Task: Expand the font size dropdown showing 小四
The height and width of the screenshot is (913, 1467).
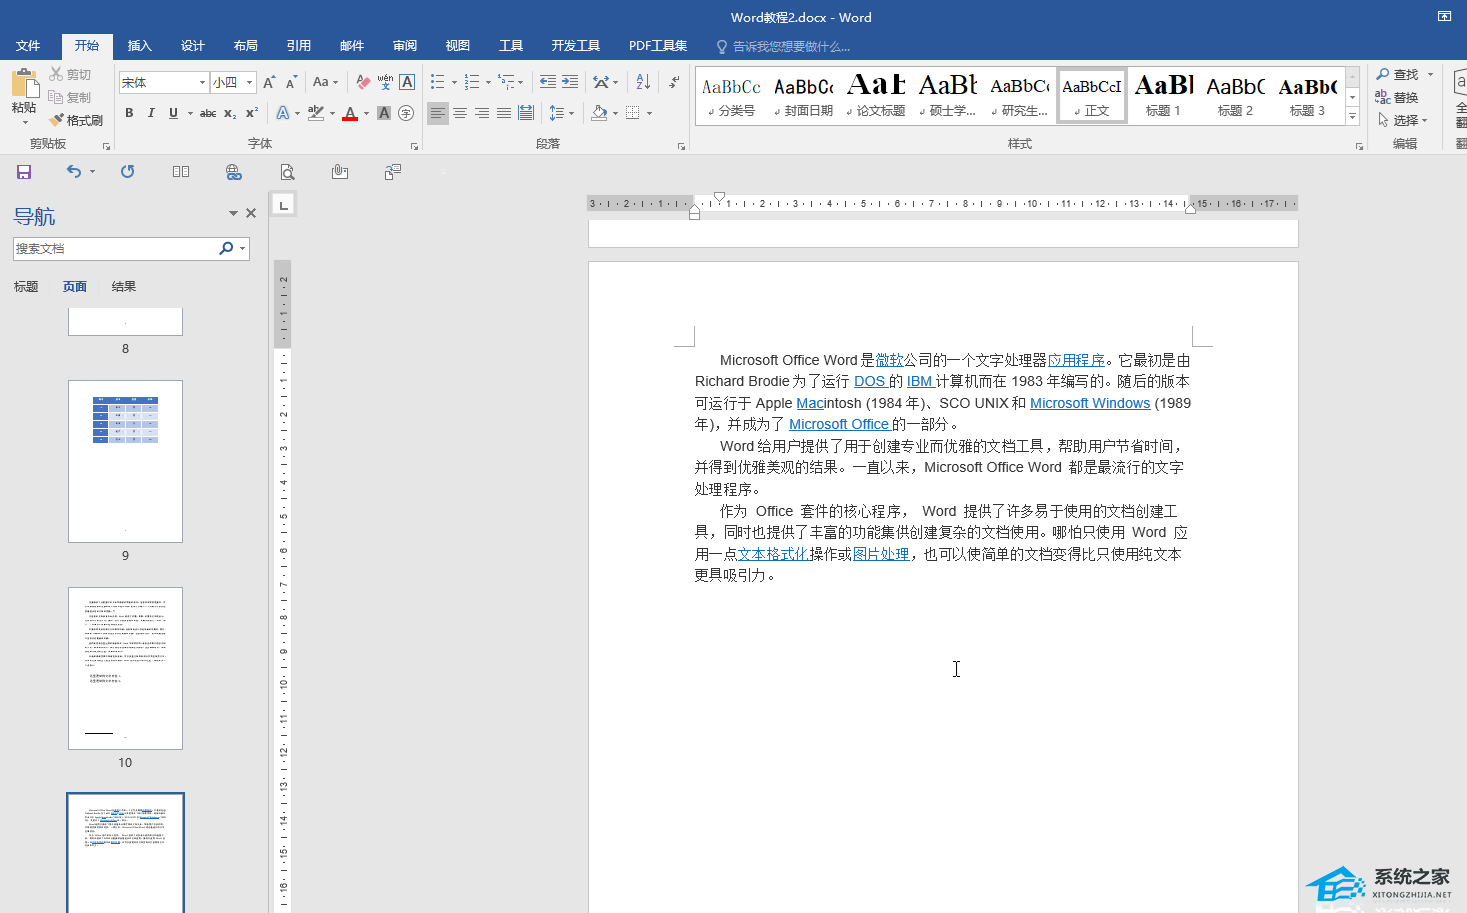Action: [249, 83]
